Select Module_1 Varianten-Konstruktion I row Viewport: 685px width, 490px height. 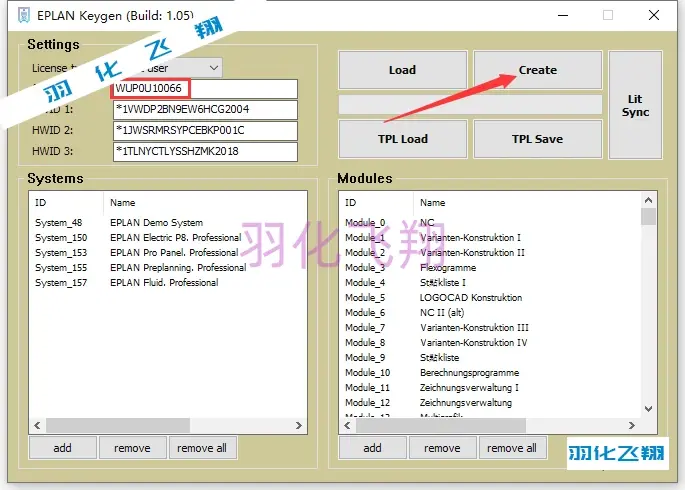pos(490,238)
